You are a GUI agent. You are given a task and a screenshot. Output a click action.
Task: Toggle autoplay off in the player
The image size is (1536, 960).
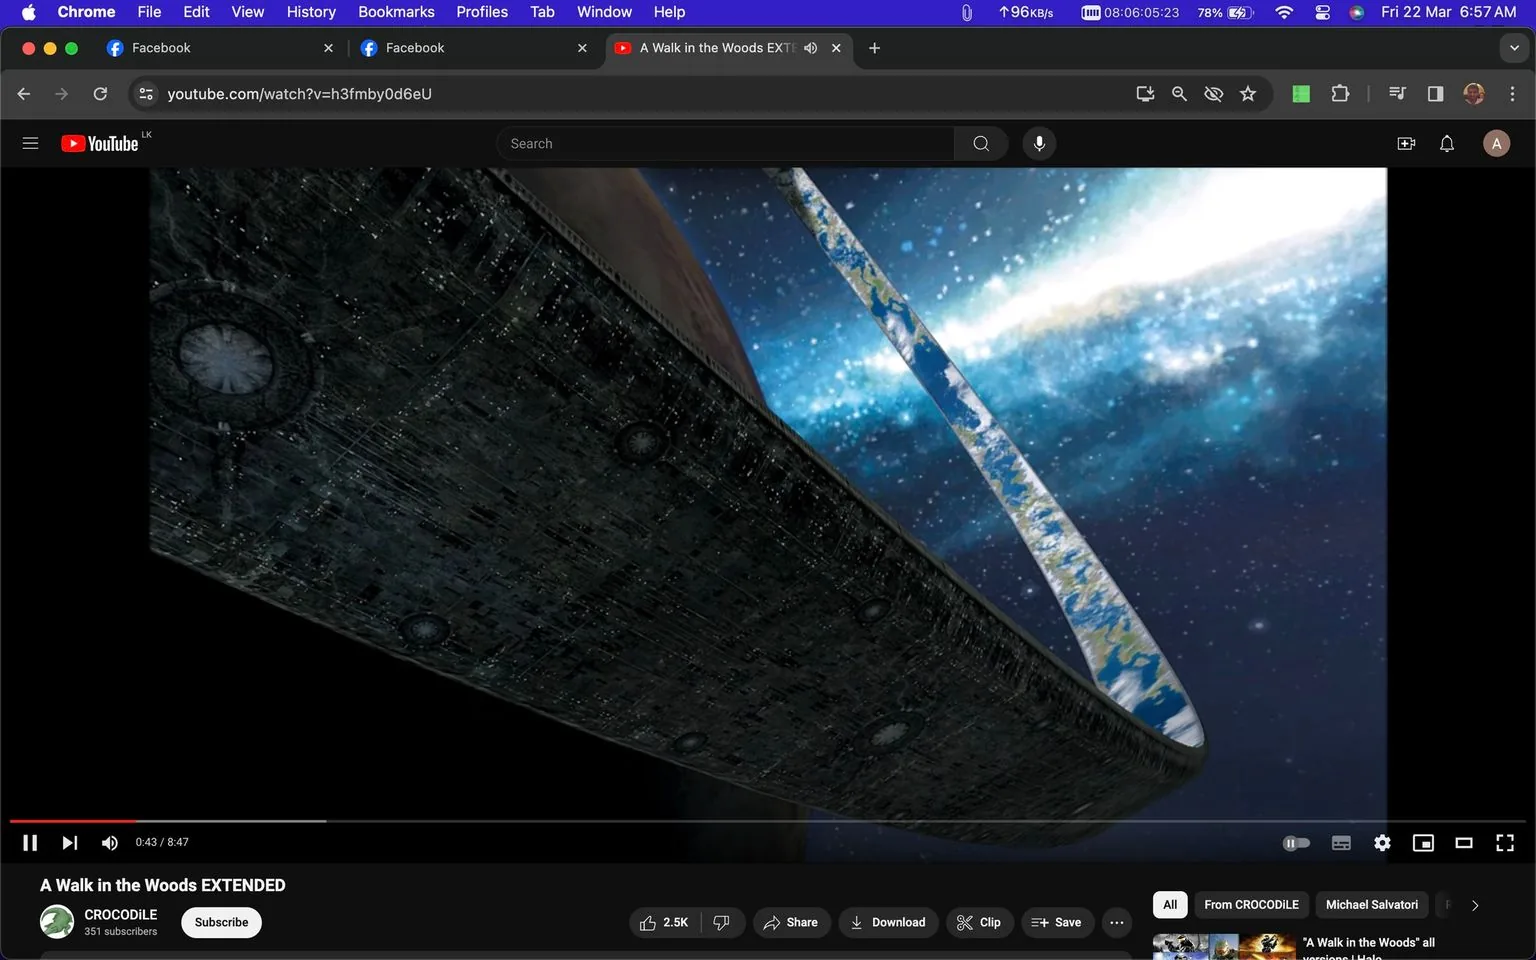pos(1296,842)
